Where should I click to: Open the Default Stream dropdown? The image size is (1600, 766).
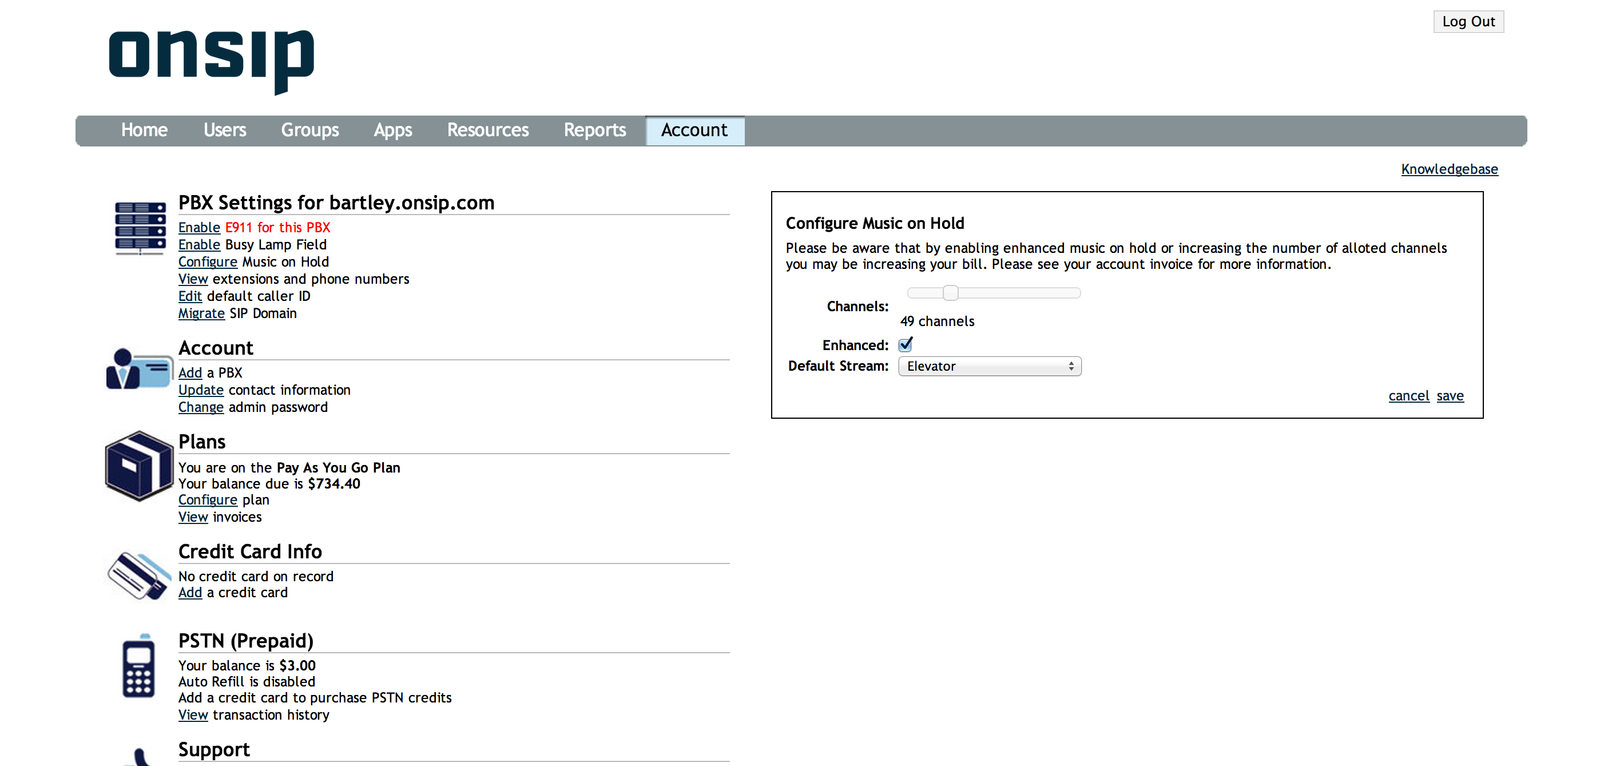(x=989, y=367)
